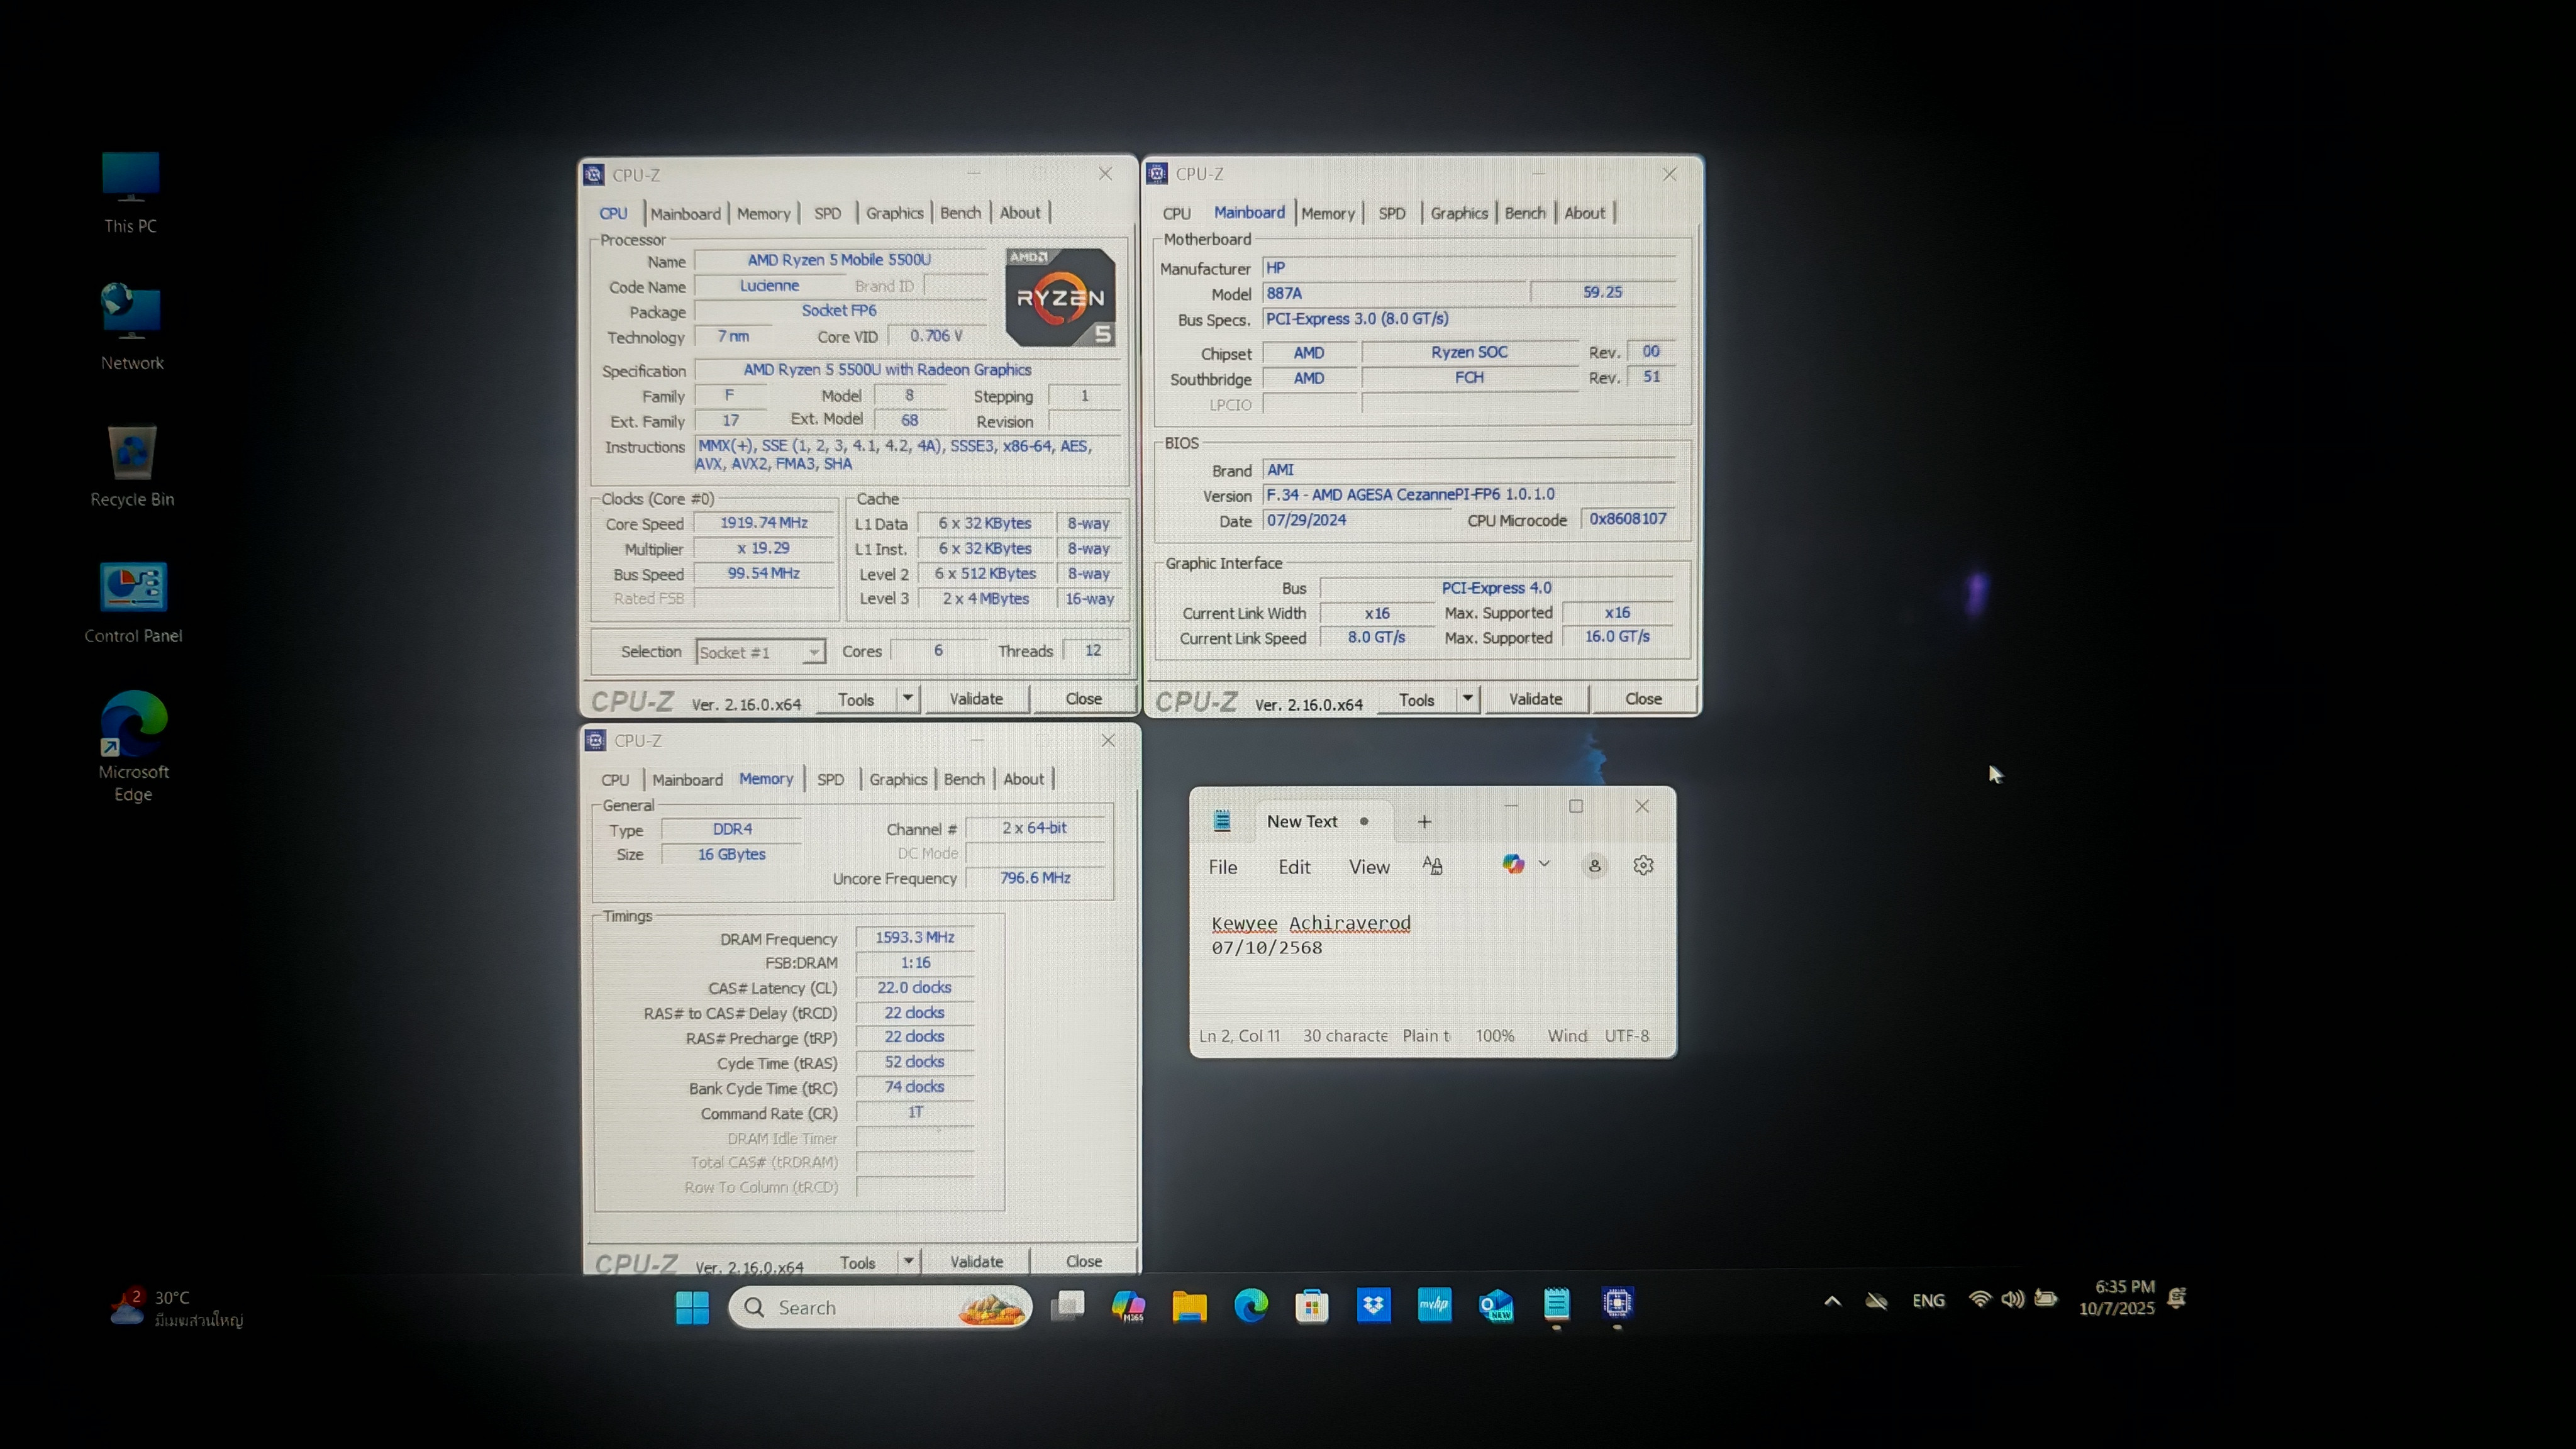The image size is (2576, 1449).
Task: Expand the Socket #1 selection dropdown
Action: point(814,652)
